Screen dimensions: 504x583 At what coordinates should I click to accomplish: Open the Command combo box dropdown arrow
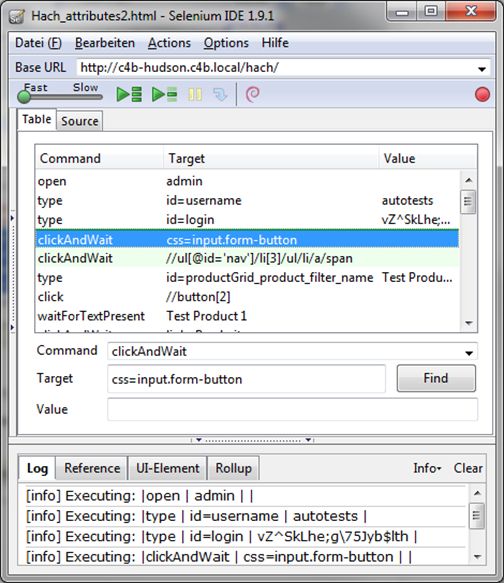tap(469, 353)
